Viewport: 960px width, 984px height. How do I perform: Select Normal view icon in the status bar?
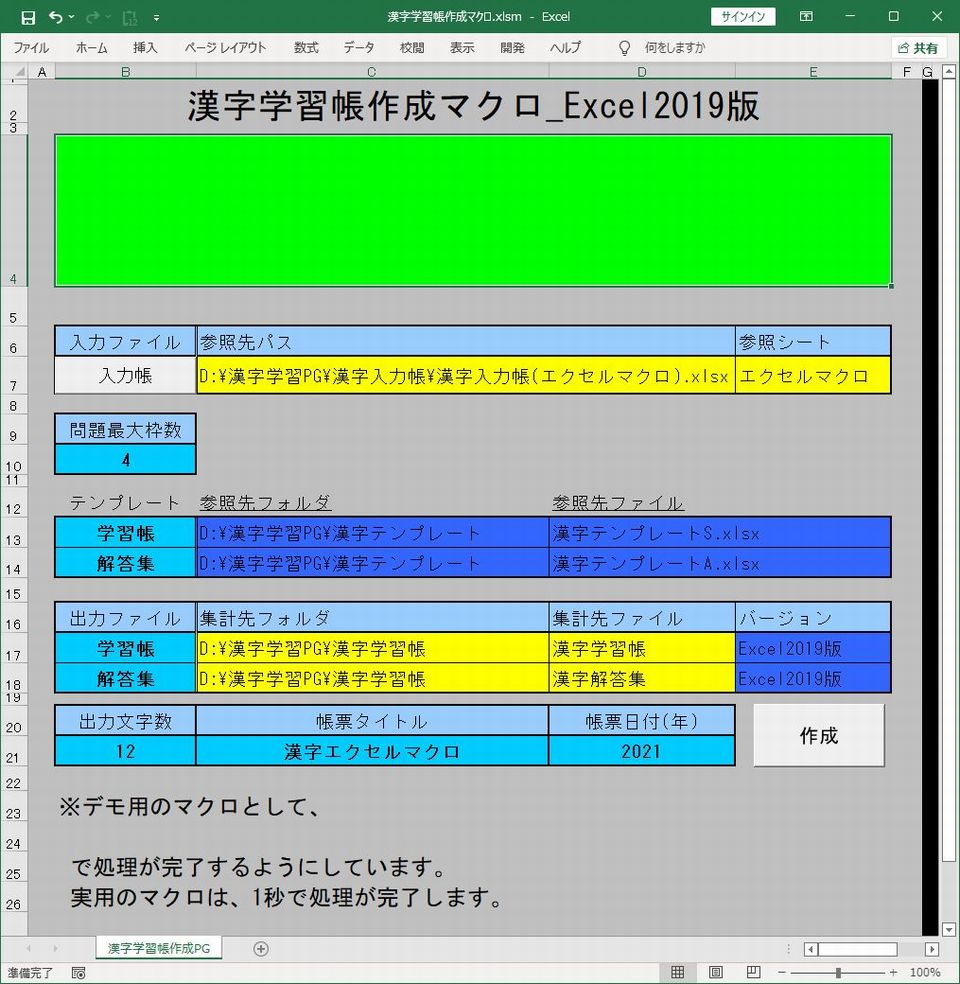pyautogui.click(x=680, y=971)
